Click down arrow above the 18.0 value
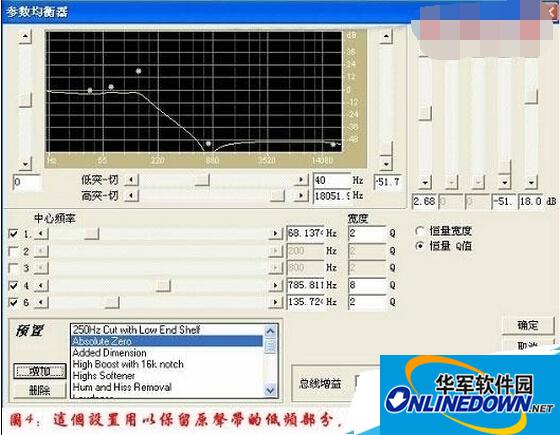This screenshot has height=435, width=560. point(531,183)
